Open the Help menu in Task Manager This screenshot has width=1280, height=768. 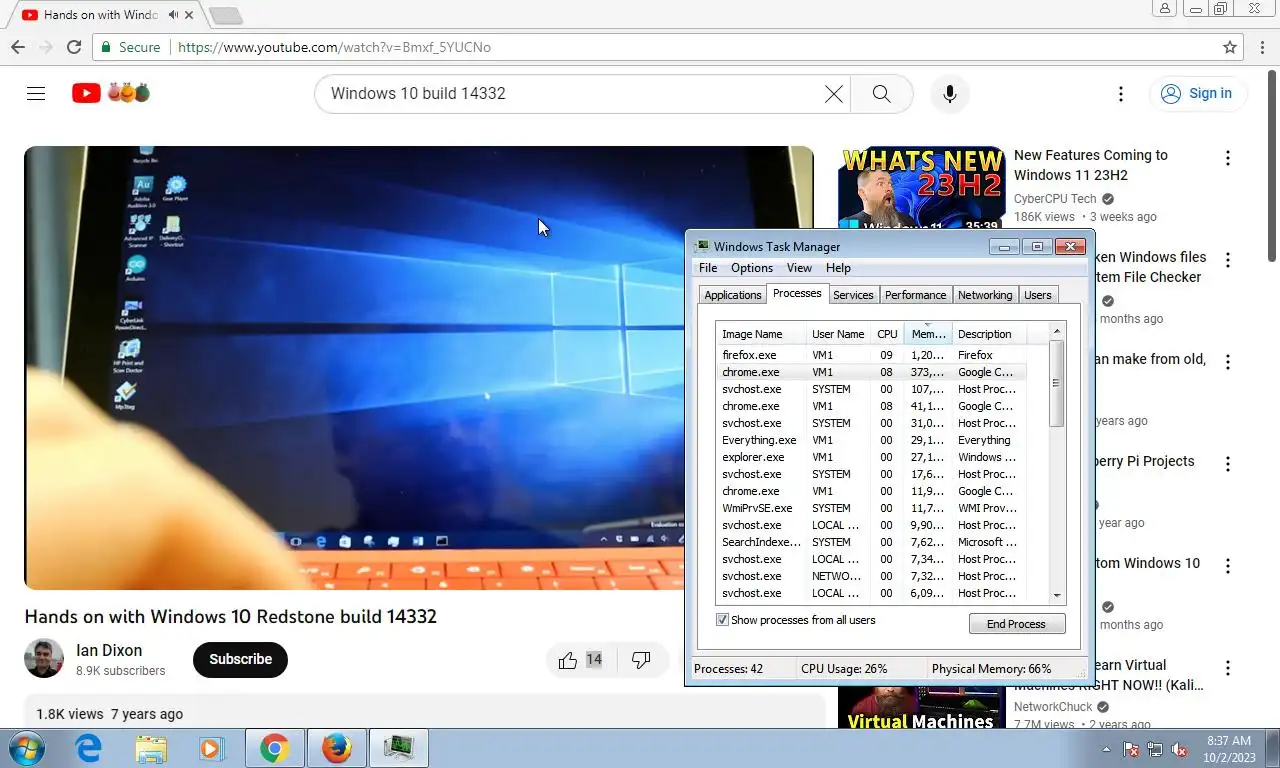pos(838,268)
